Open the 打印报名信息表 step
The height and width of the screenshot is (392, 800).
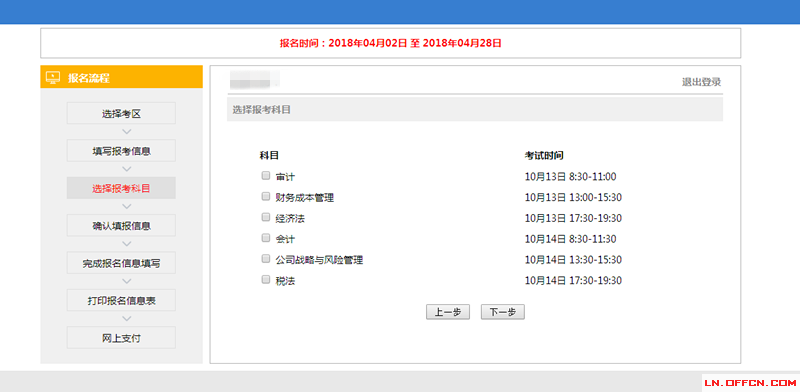121,300
